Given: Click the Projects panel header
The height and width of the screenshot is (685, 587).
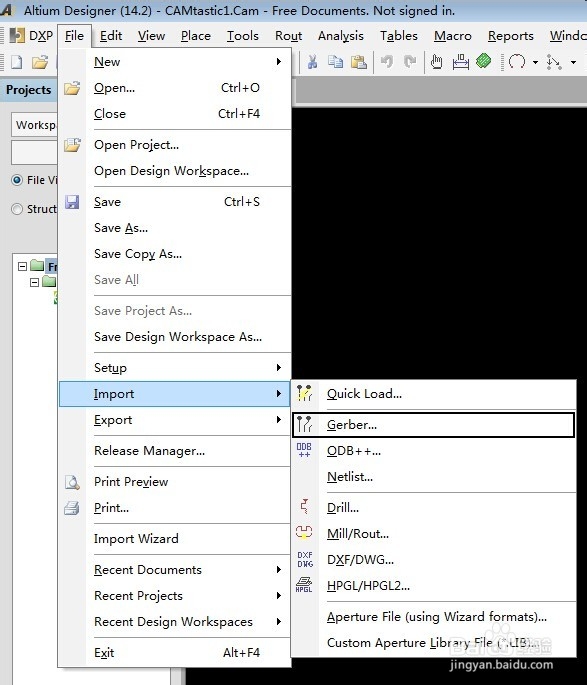Looking at the screenshot, I should pyautogui.click(x=28, y=90).
